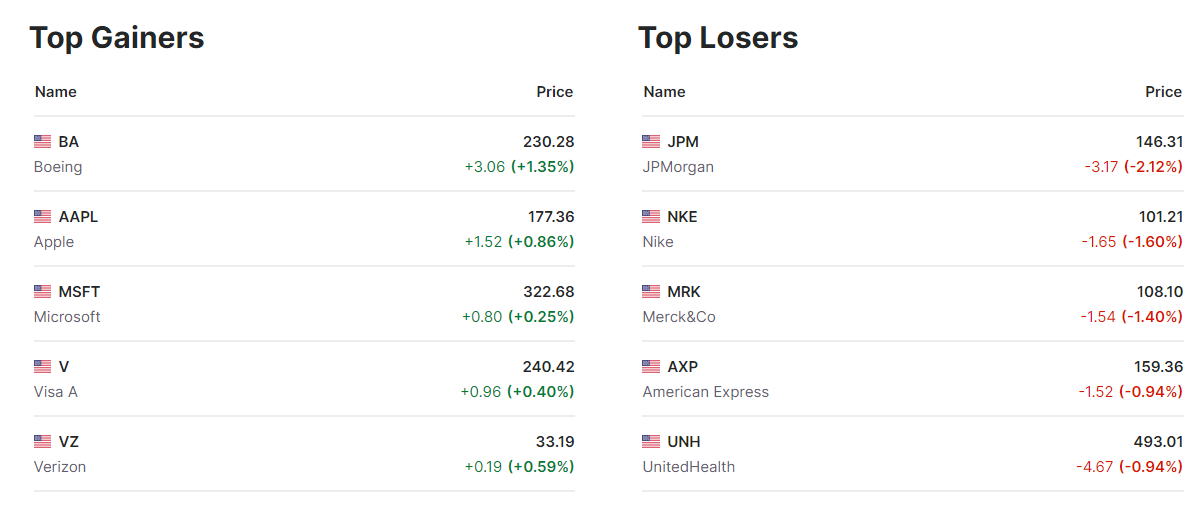Viewport: 1201px width, 506px height.
Task: Open the American Express stock link
Action: (x=706, y=392)
